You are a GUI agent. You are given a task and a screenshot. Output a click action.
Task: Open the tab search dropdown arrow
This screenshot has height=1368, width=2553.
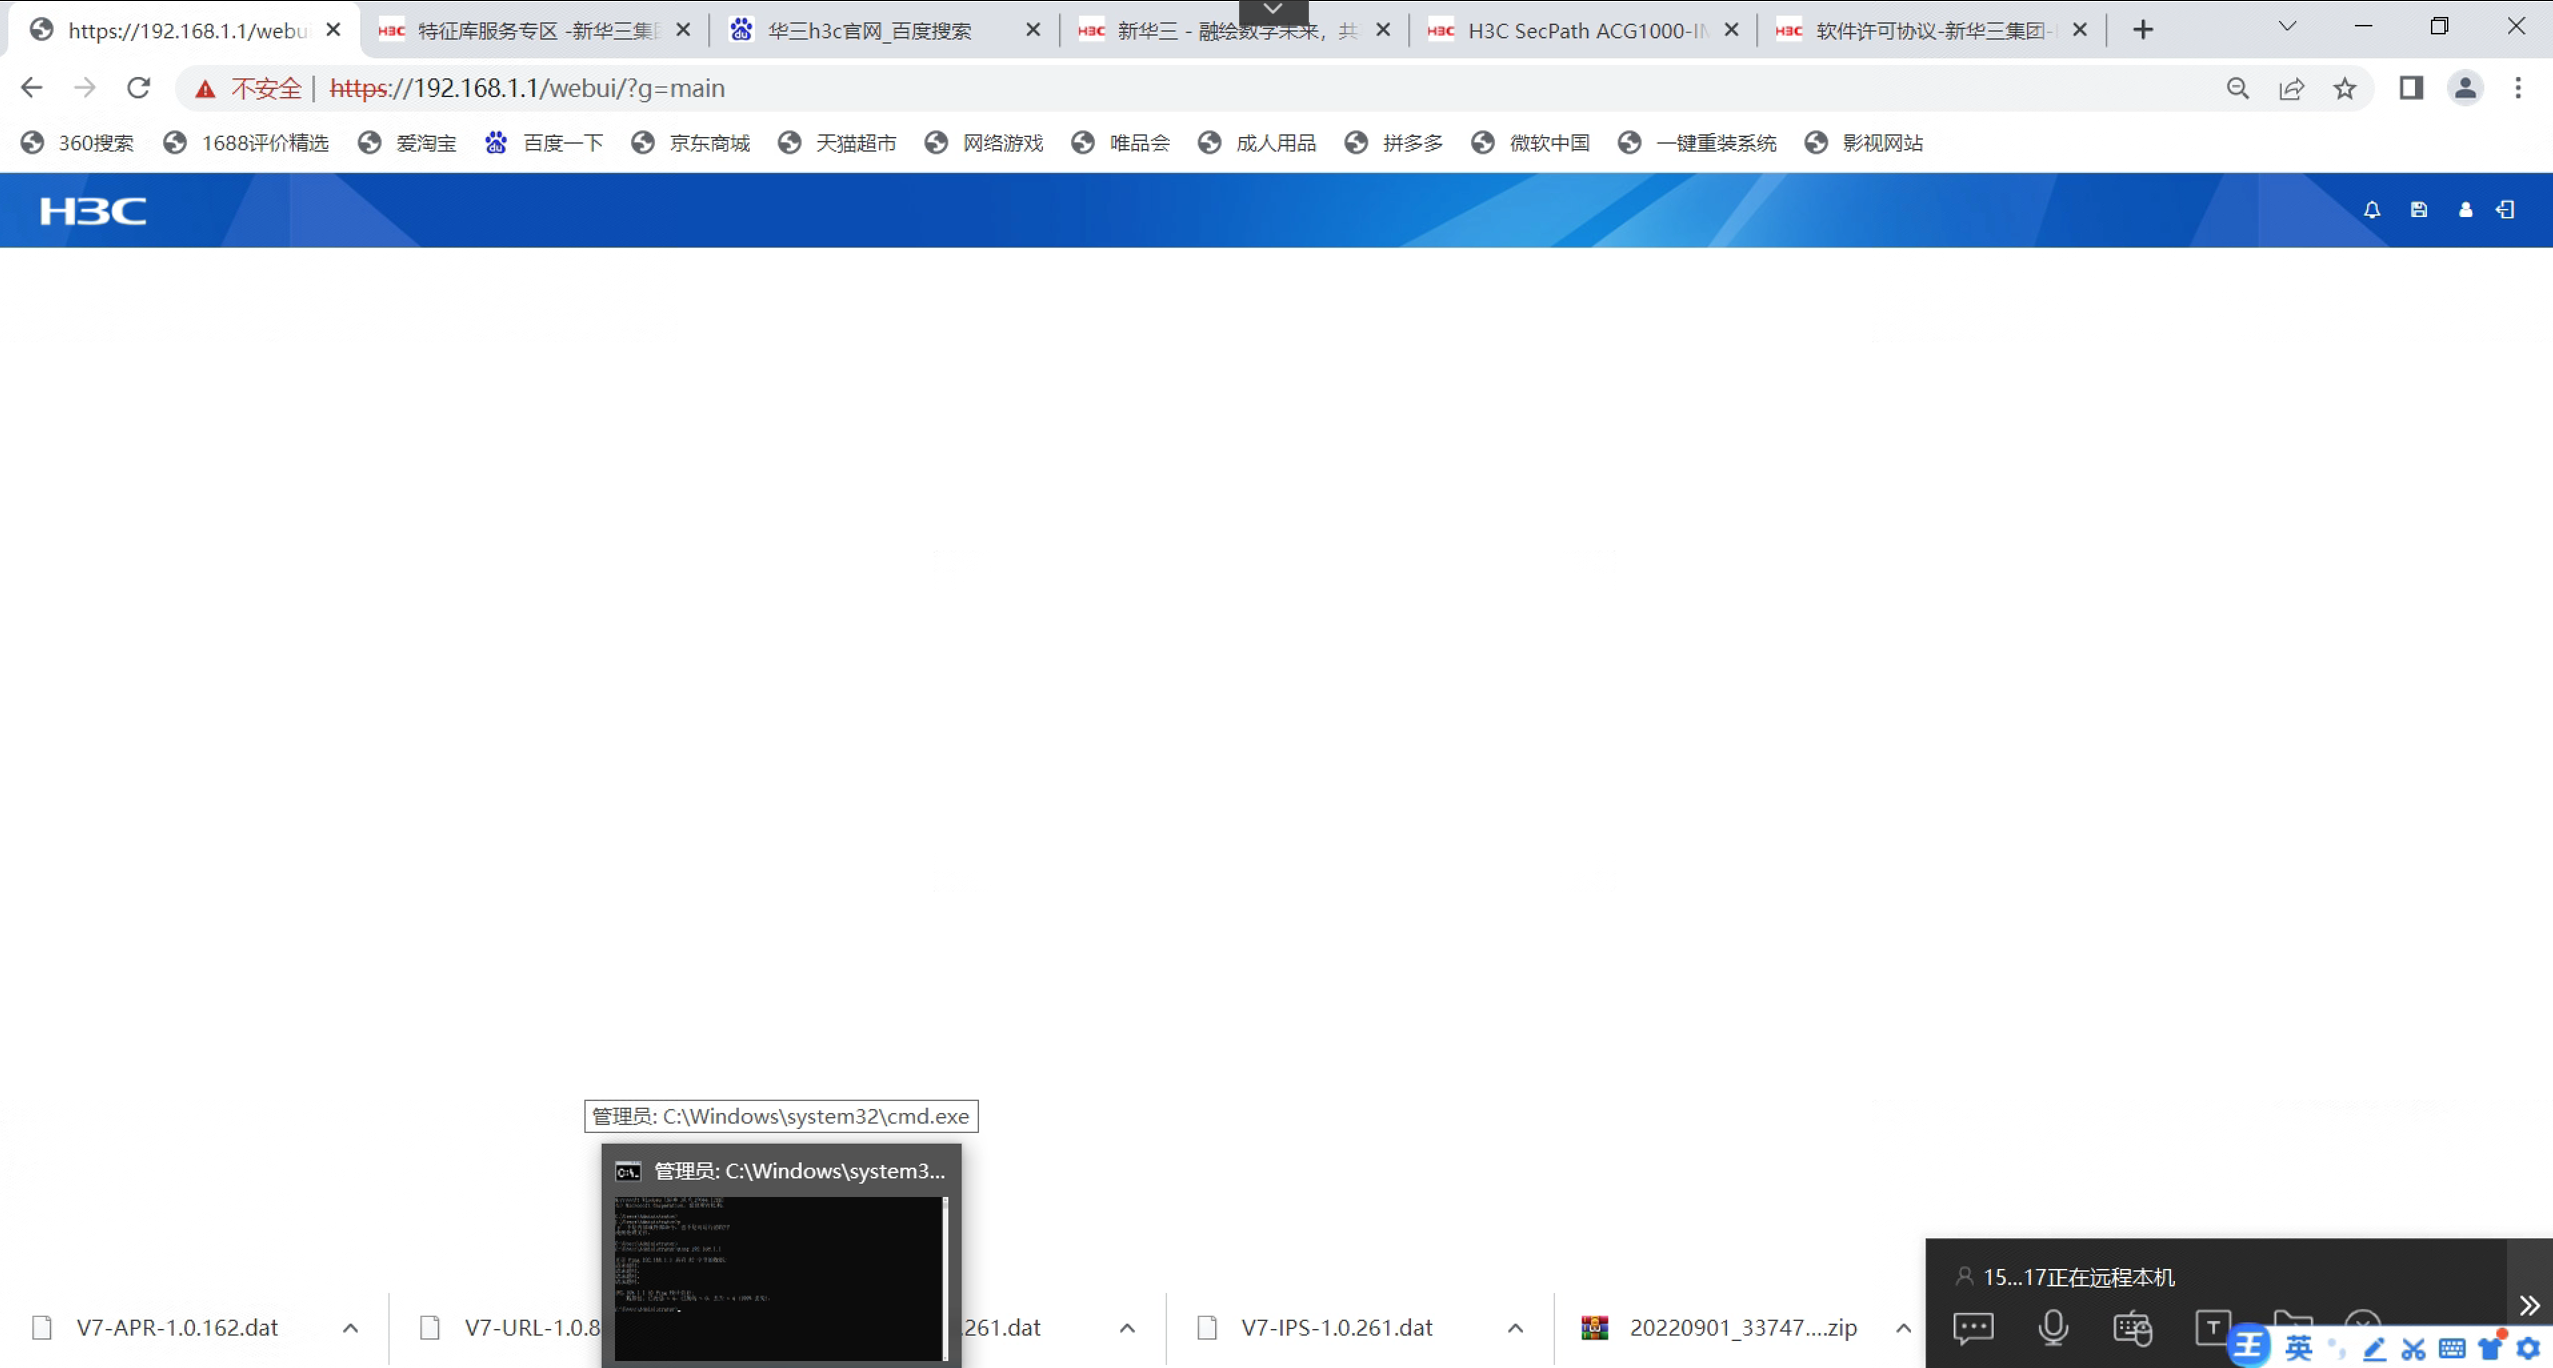click(x=2286, y=28)
